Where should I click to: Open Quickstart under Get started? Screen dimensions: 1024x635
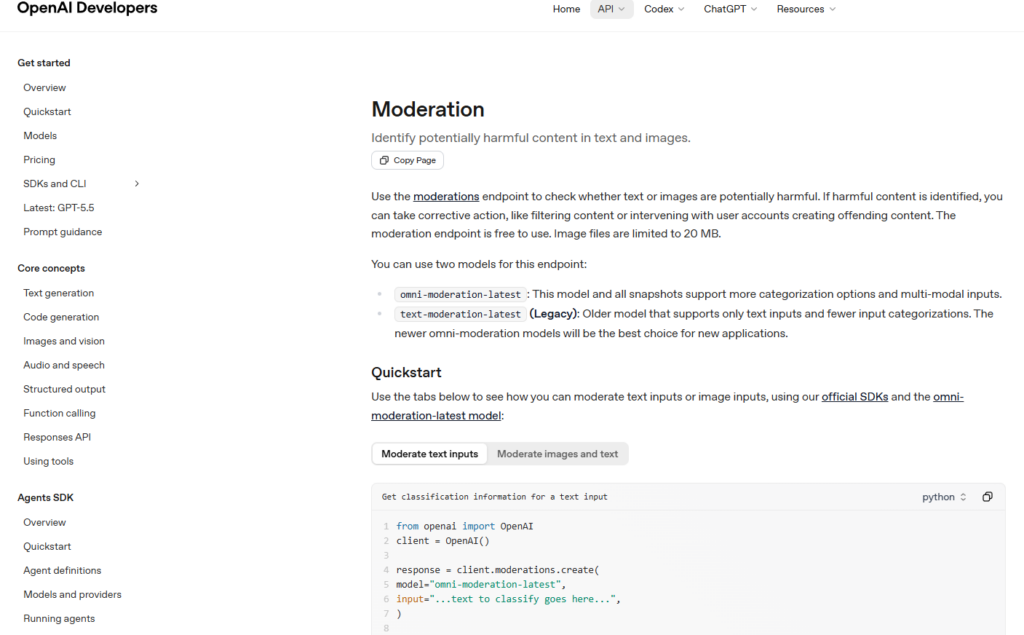(47, 112)
